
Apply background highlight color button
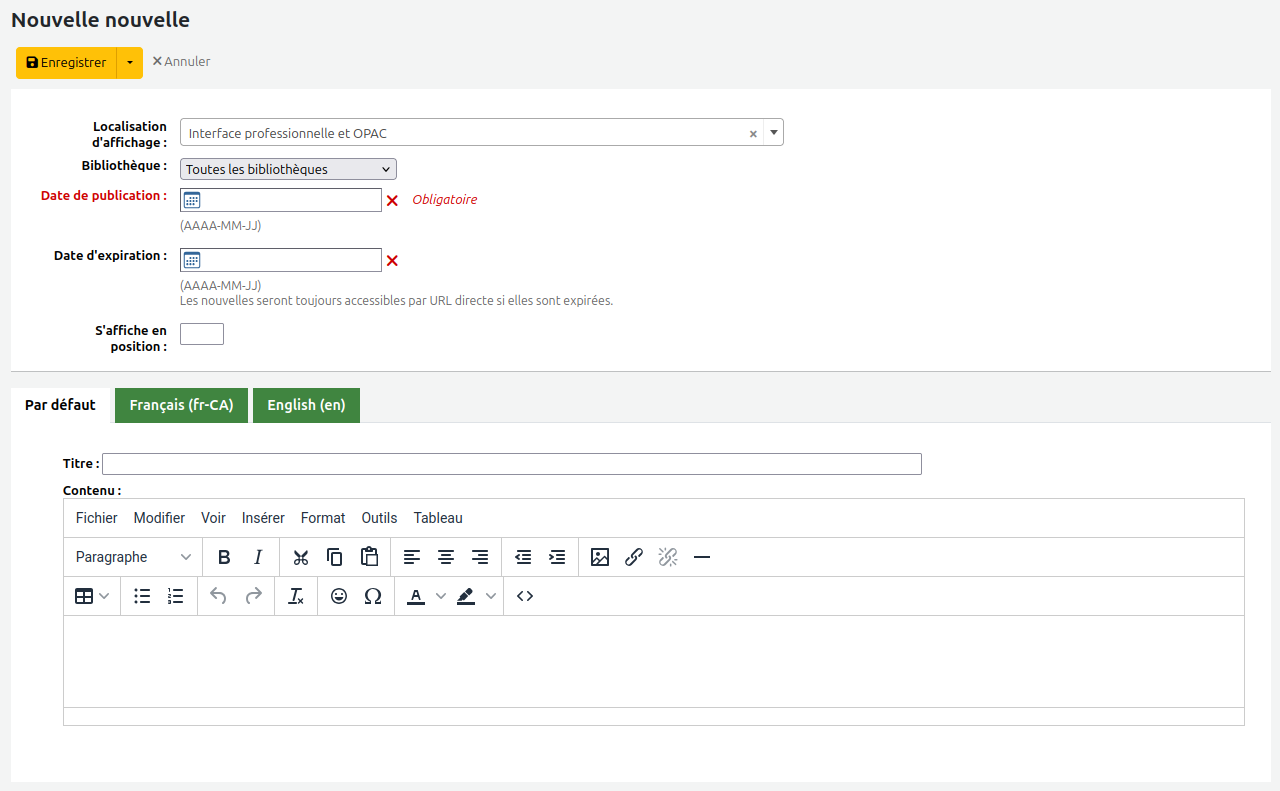pos(466,596)
